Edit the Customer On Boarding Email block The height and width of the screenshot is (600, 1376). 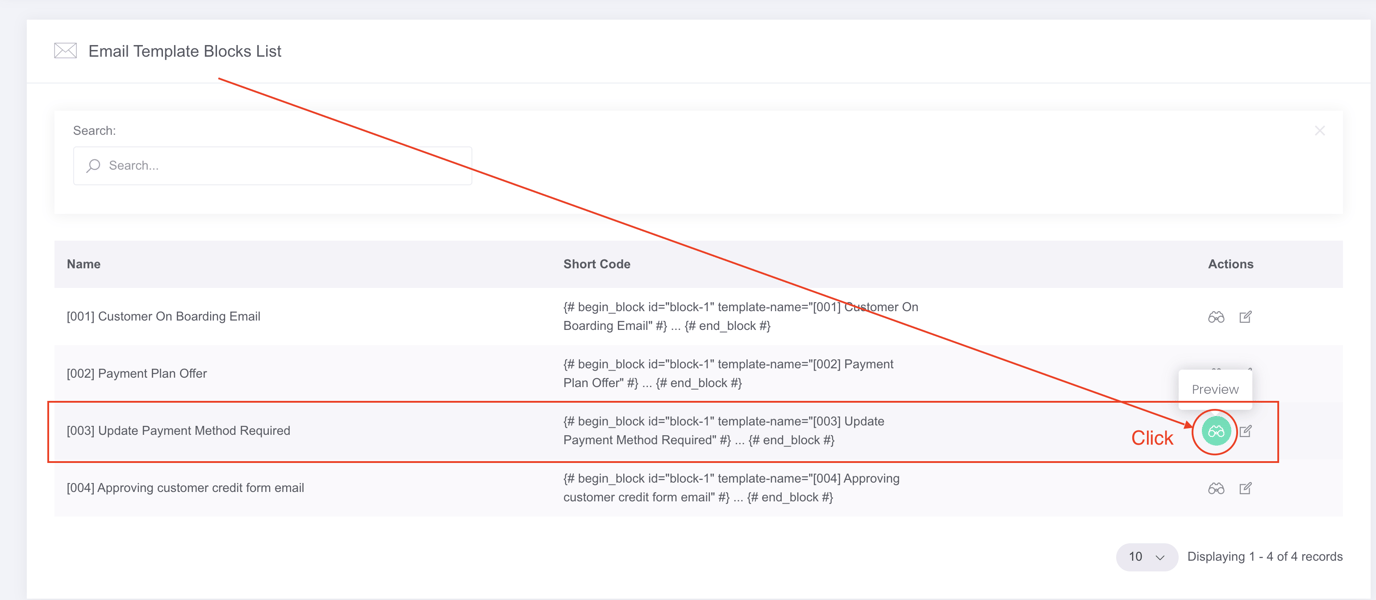(1246, 317)
